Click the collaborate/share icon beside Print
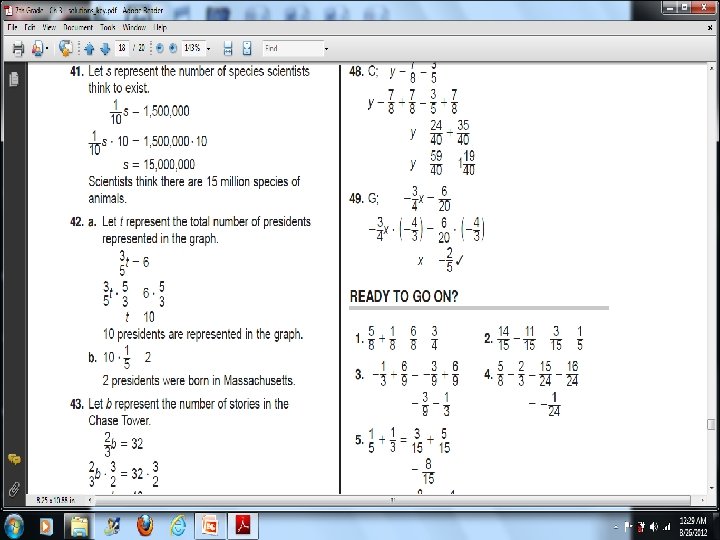 pyautogui.click(x=37, y=48)
